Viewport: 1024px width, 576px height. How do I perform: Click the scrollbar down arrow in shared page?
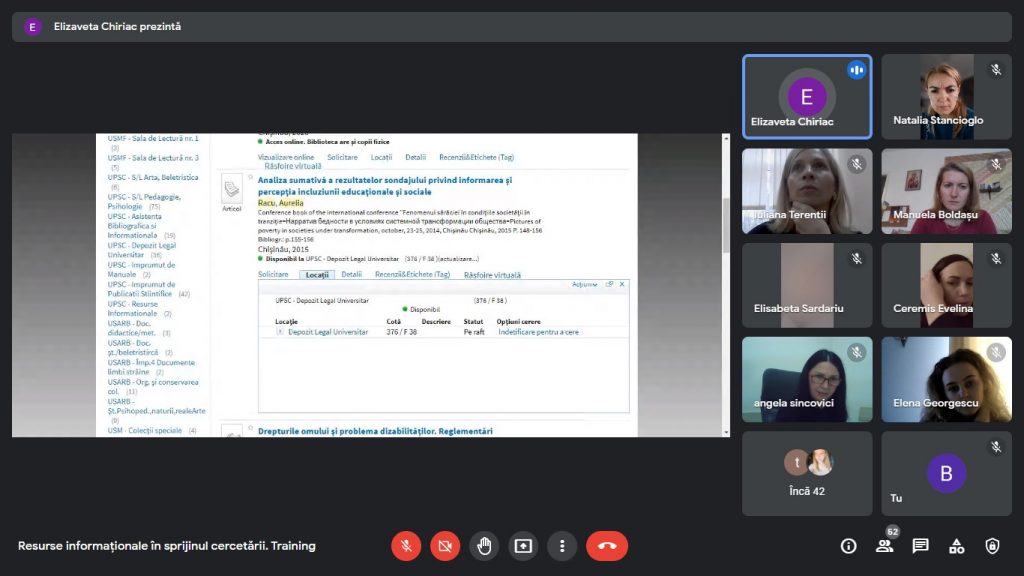[x=726, y=432]
